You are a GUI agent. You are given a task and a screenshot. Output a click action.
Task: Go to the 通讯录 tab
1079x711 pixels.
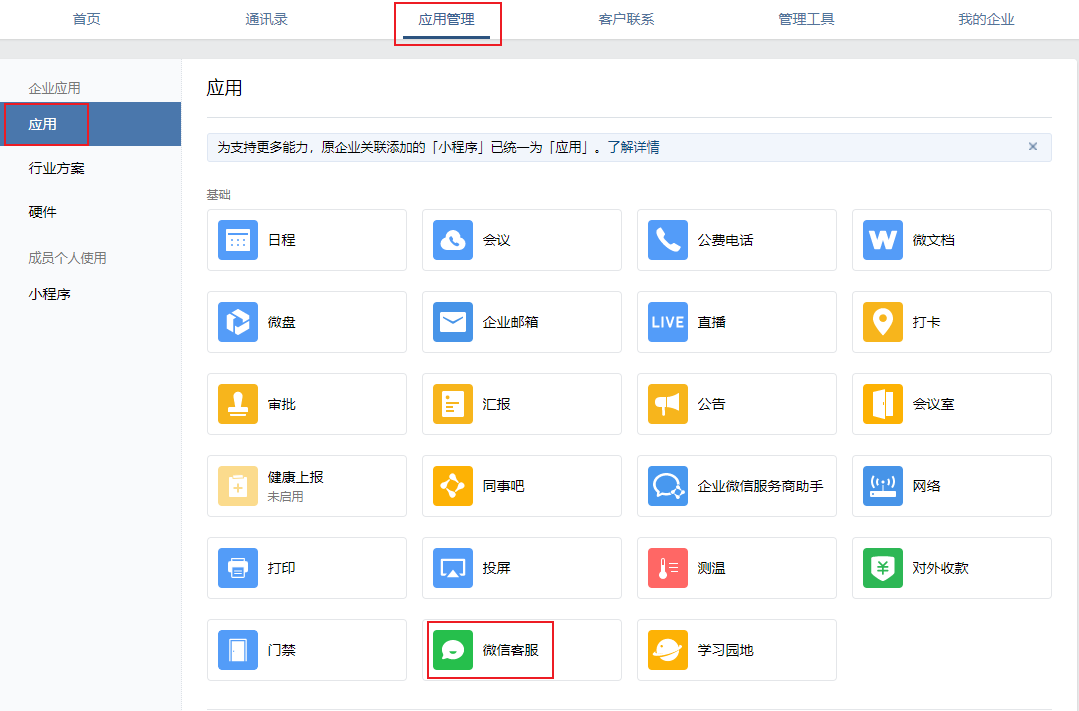pos(266,19)
